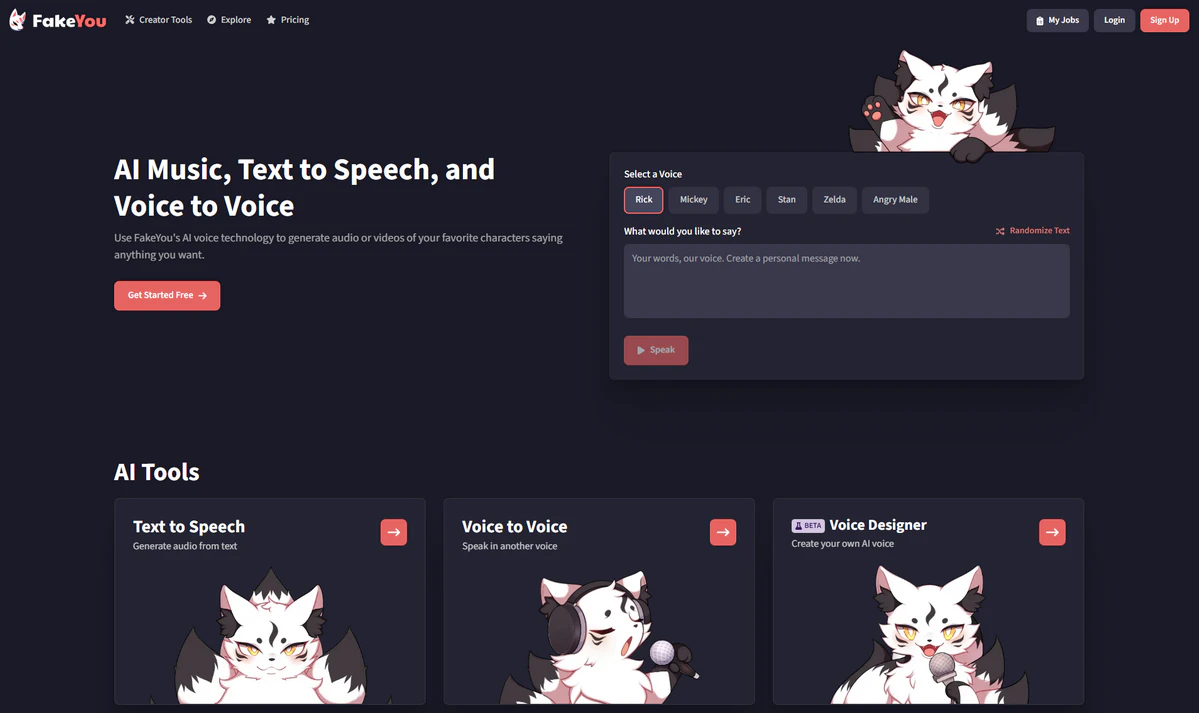Select the Mickey voice
The height and width of the screenshot is (713, 1199).
click(694, 200)
